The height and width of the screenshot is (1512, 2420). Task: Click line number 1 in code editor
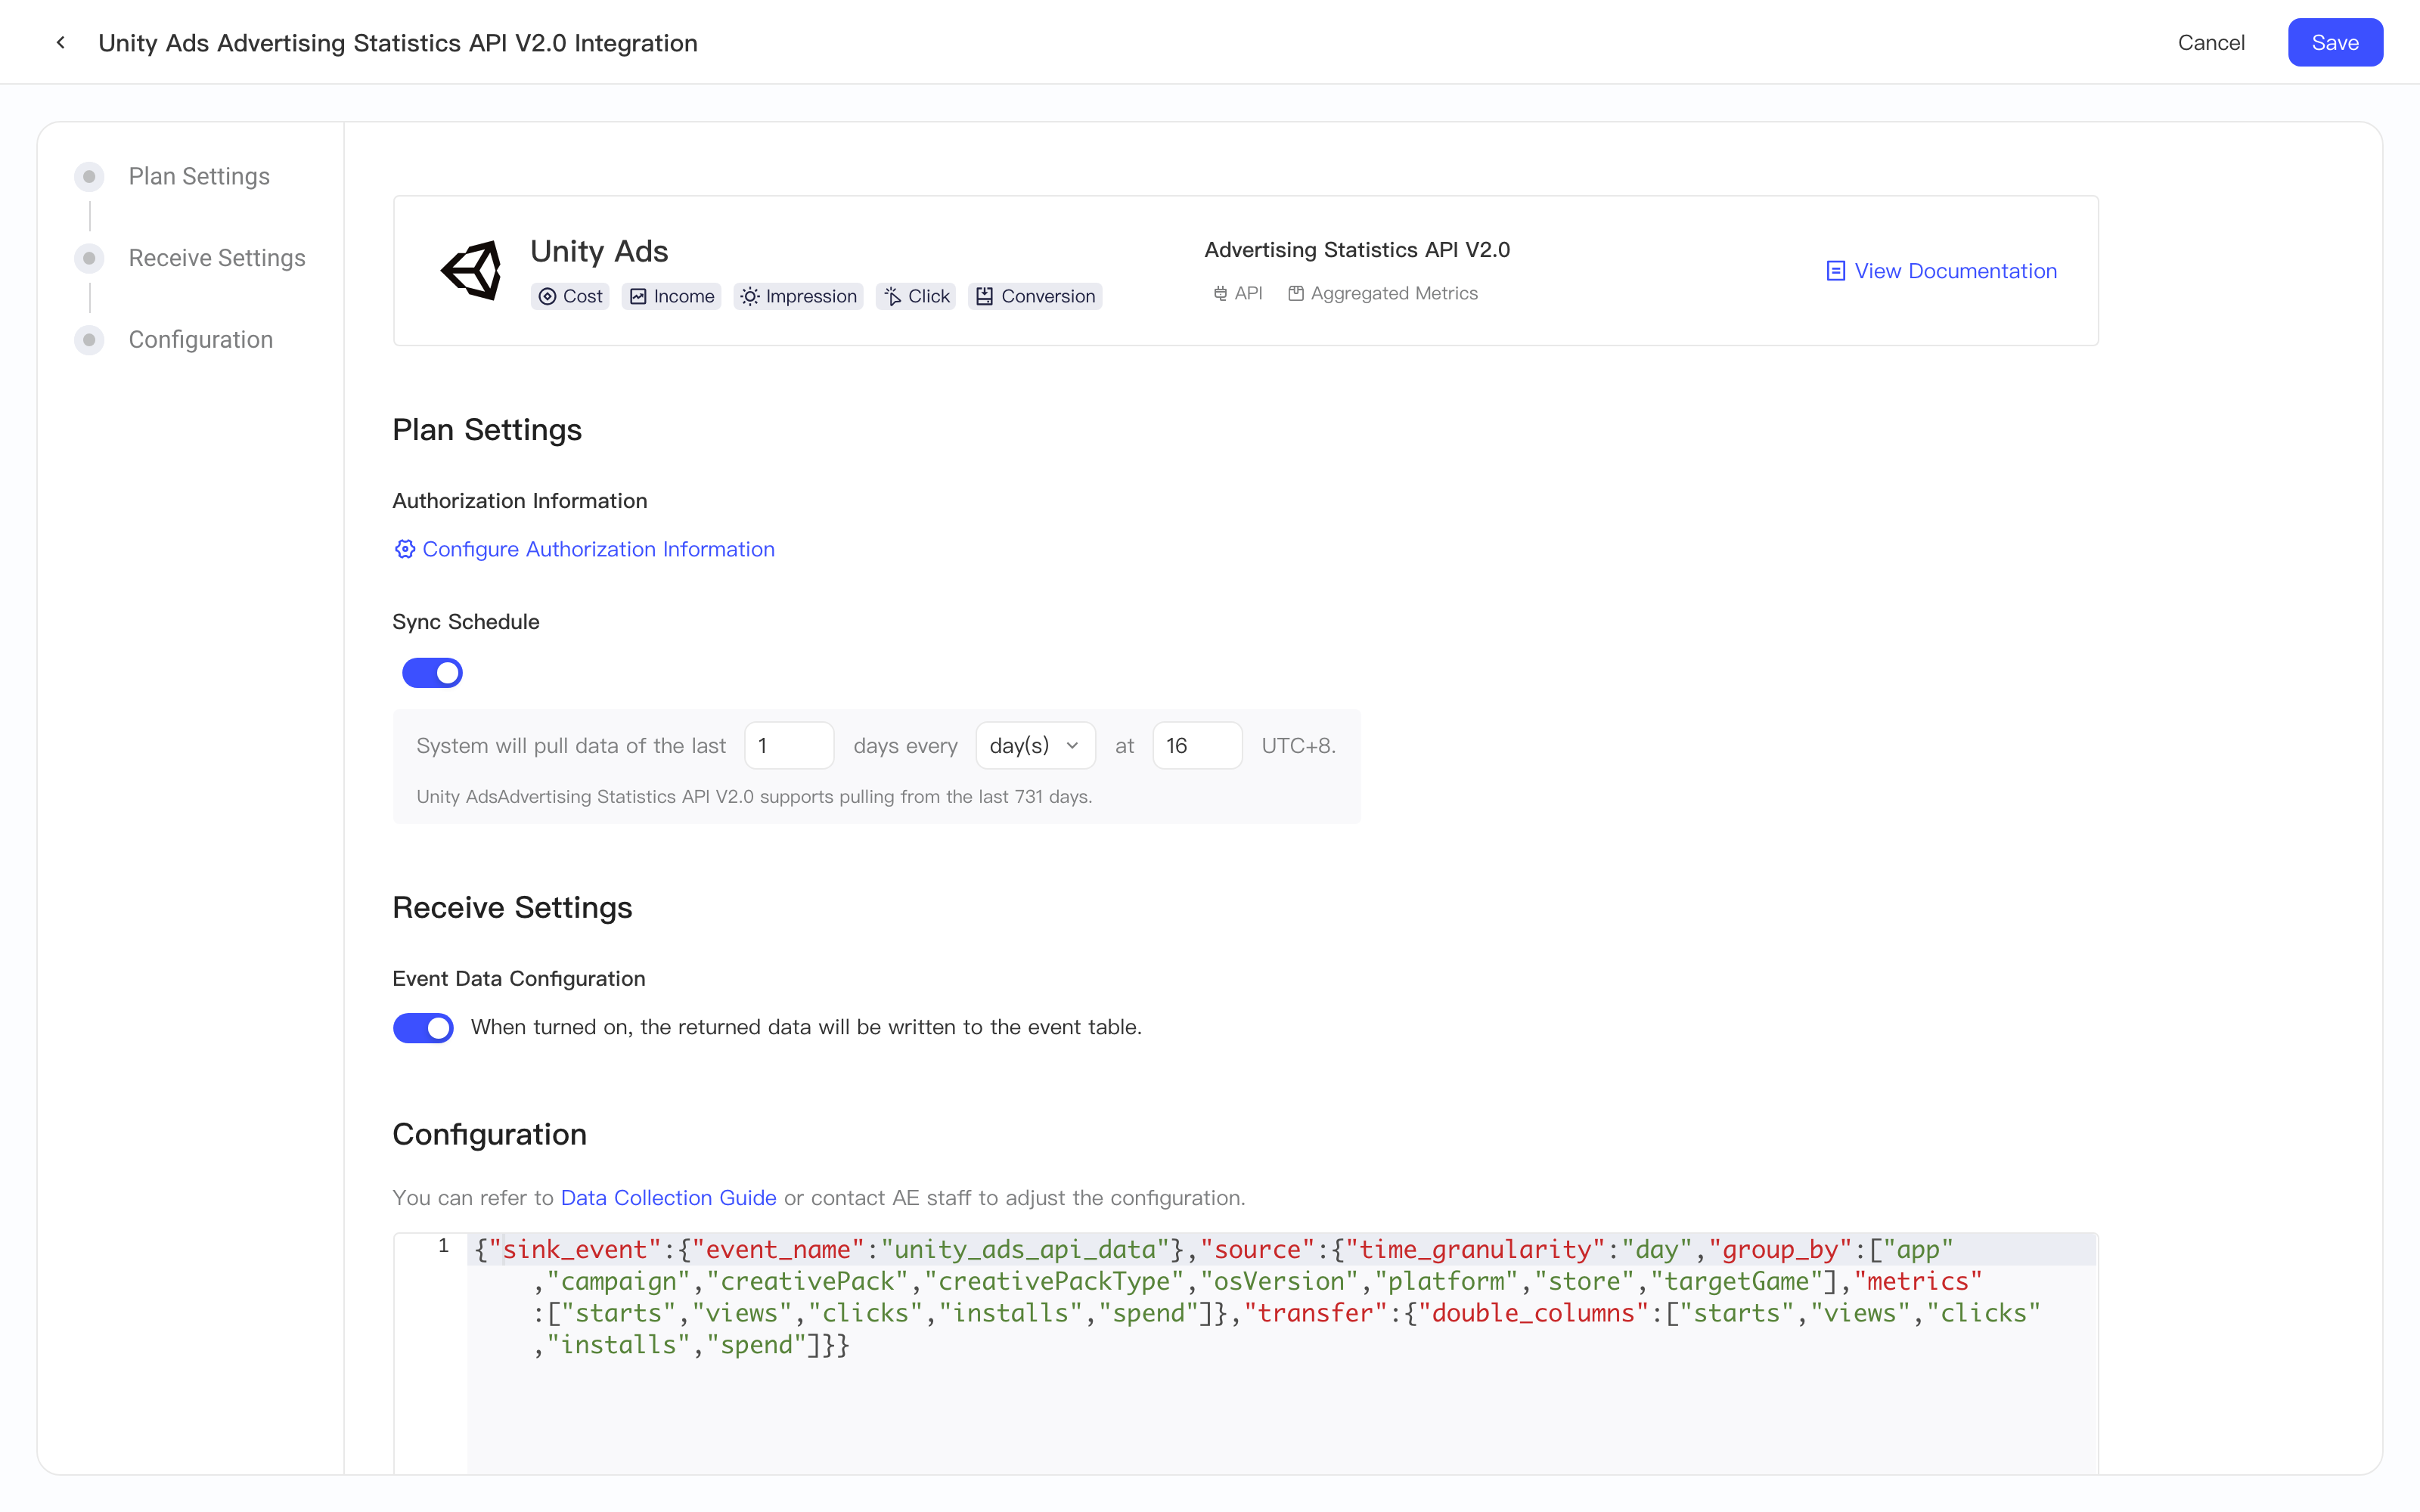pos(443,1246)
